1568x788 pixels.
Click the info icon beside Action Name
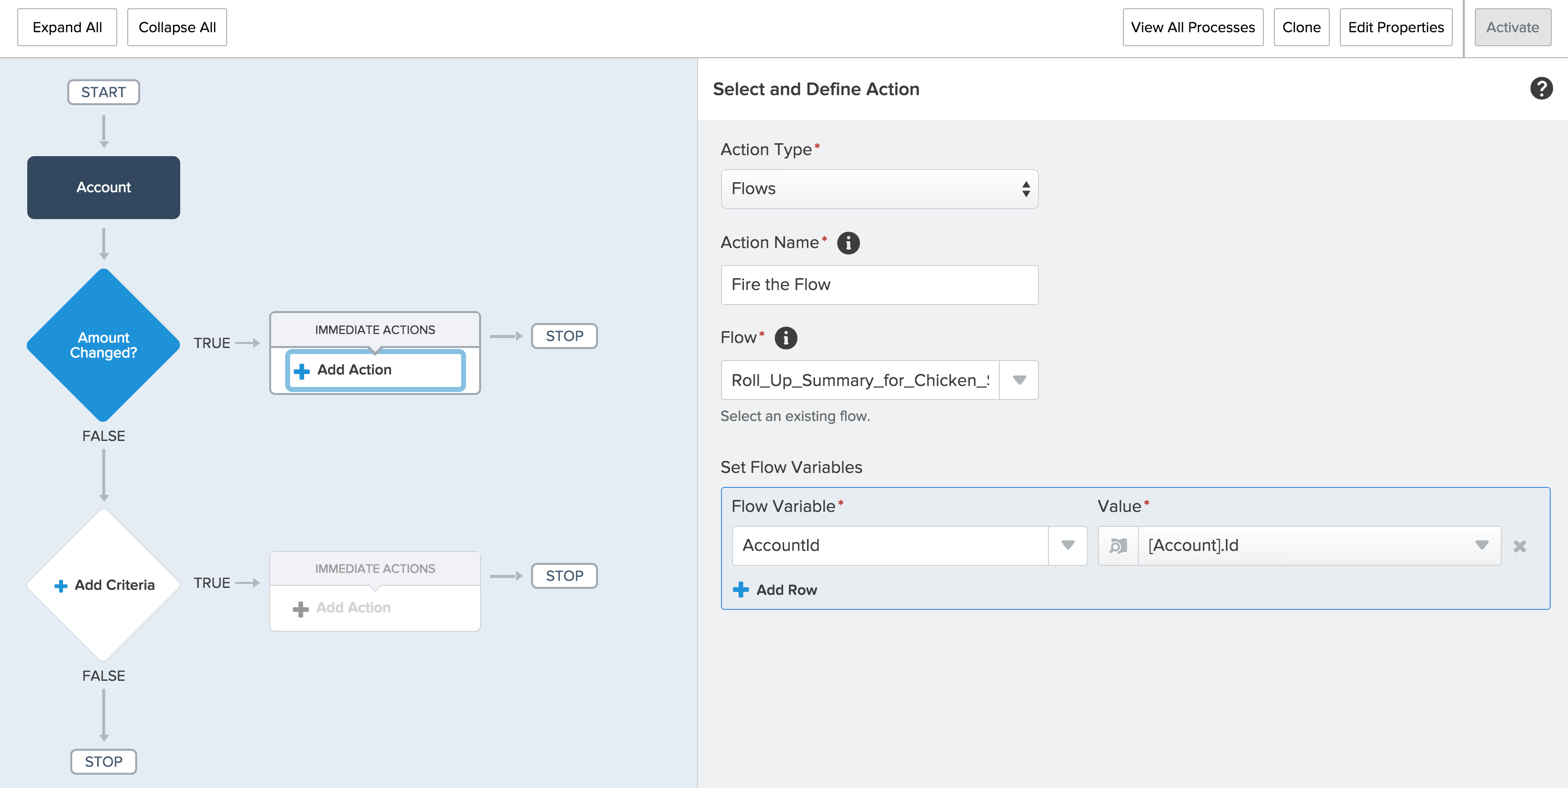pyautogui.click(x=848, y=242)
